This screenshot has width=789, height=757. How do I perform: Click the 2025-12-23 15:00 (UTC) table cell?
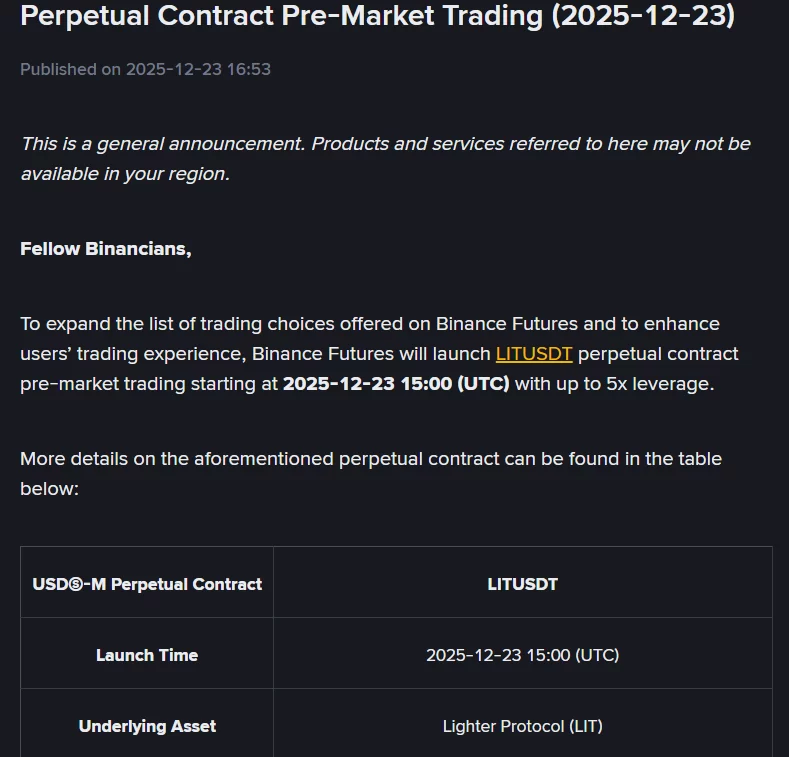(x=522, y=655)
